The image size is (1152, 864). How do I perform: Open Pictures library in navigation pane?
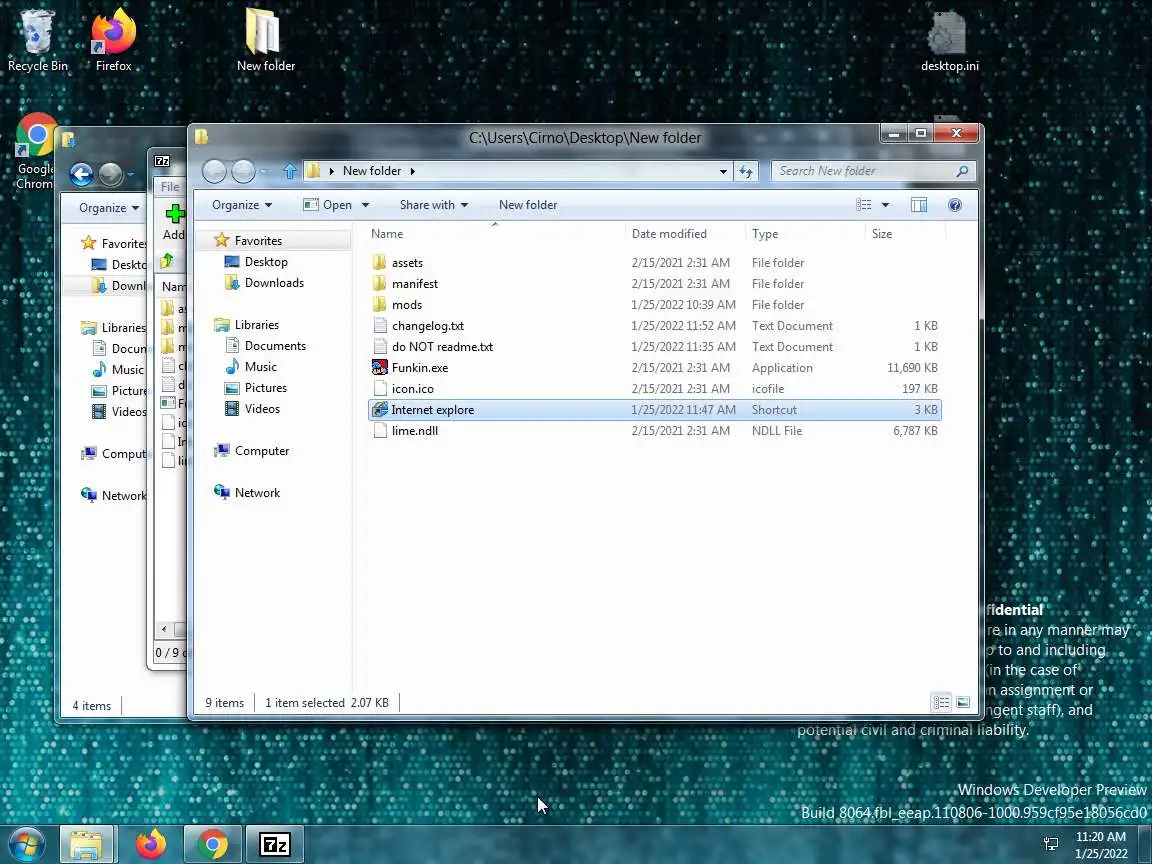[265, 388]
